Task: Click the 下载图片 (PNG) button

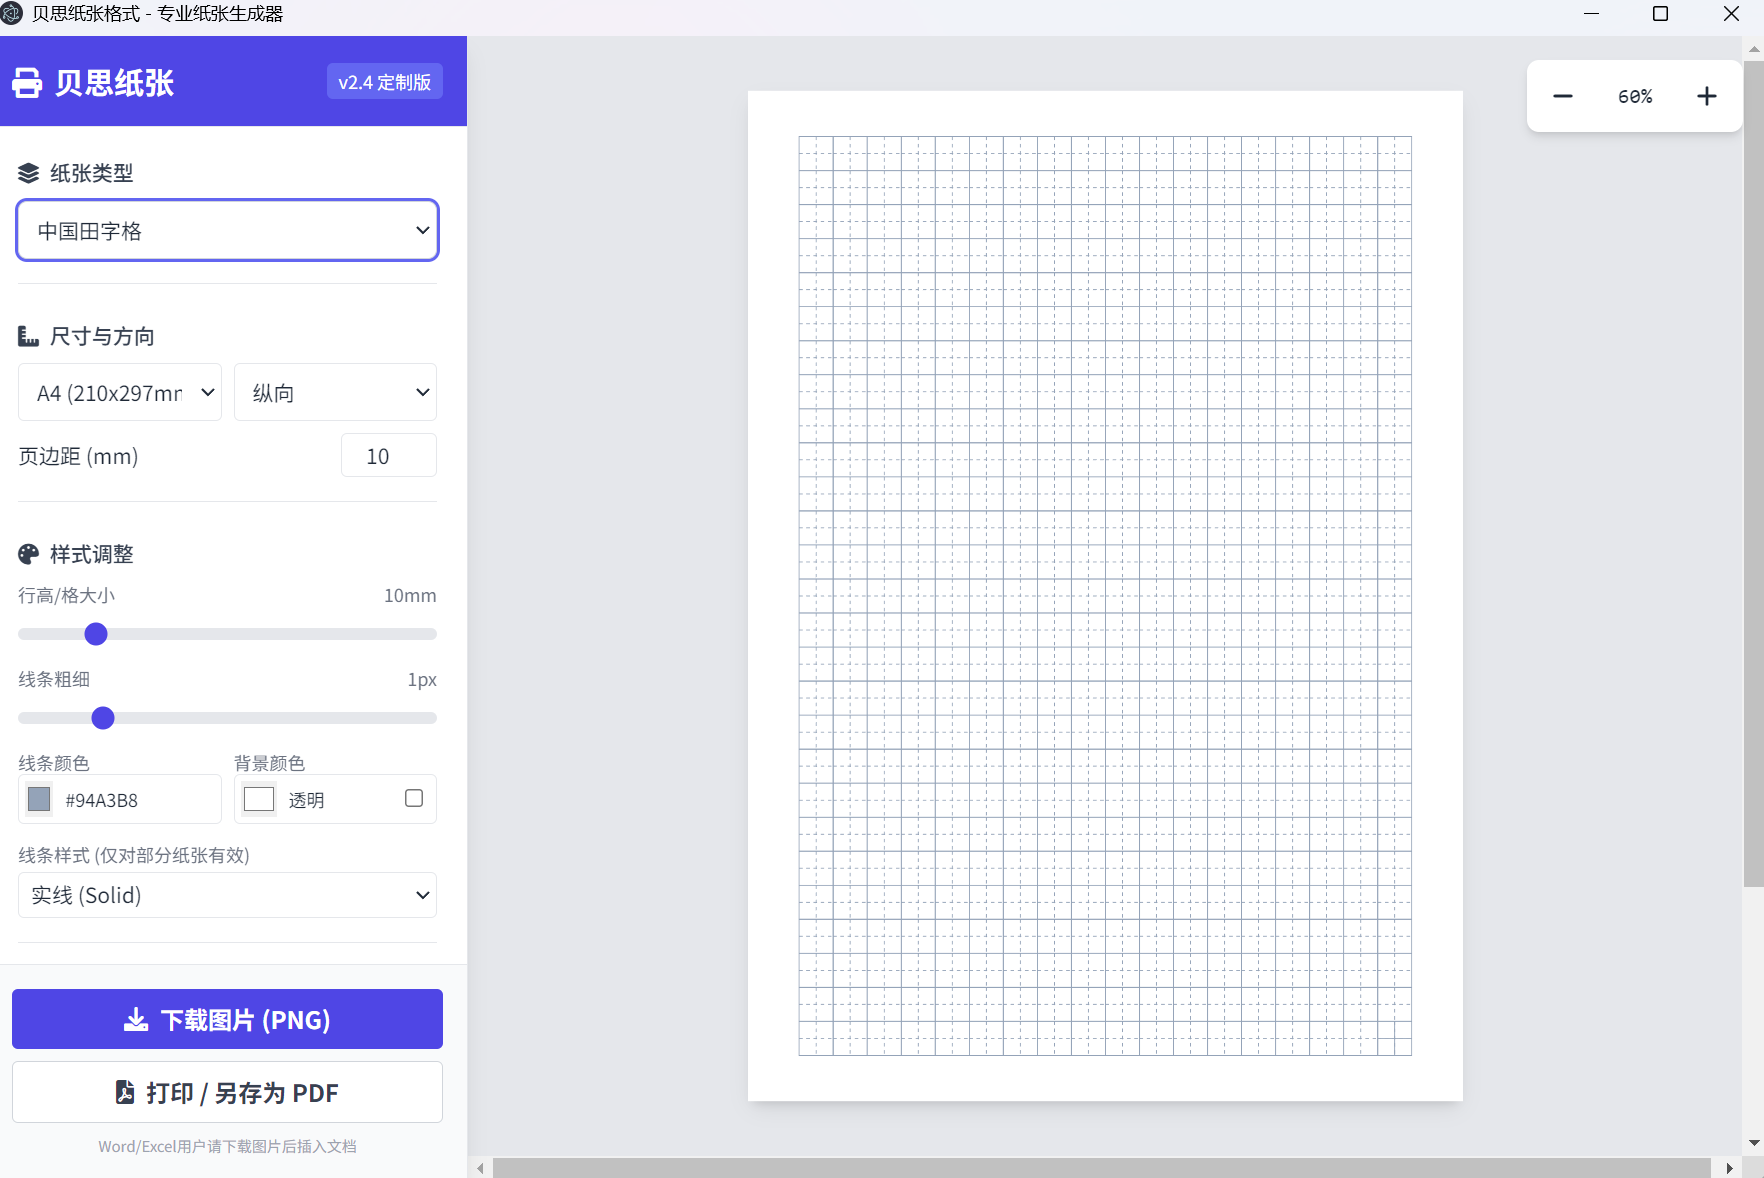Action: [227, 1019]
